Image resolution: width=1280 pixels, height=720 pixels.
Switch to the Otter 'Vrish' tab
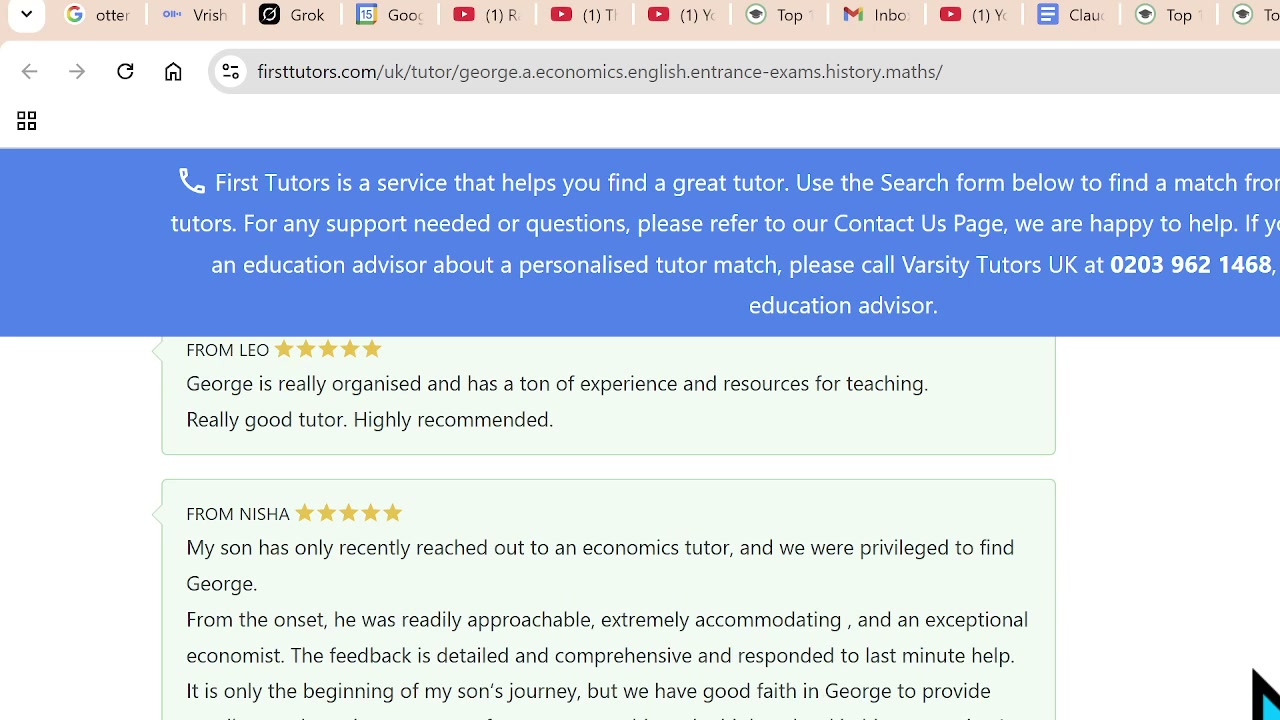click(195, 15)
